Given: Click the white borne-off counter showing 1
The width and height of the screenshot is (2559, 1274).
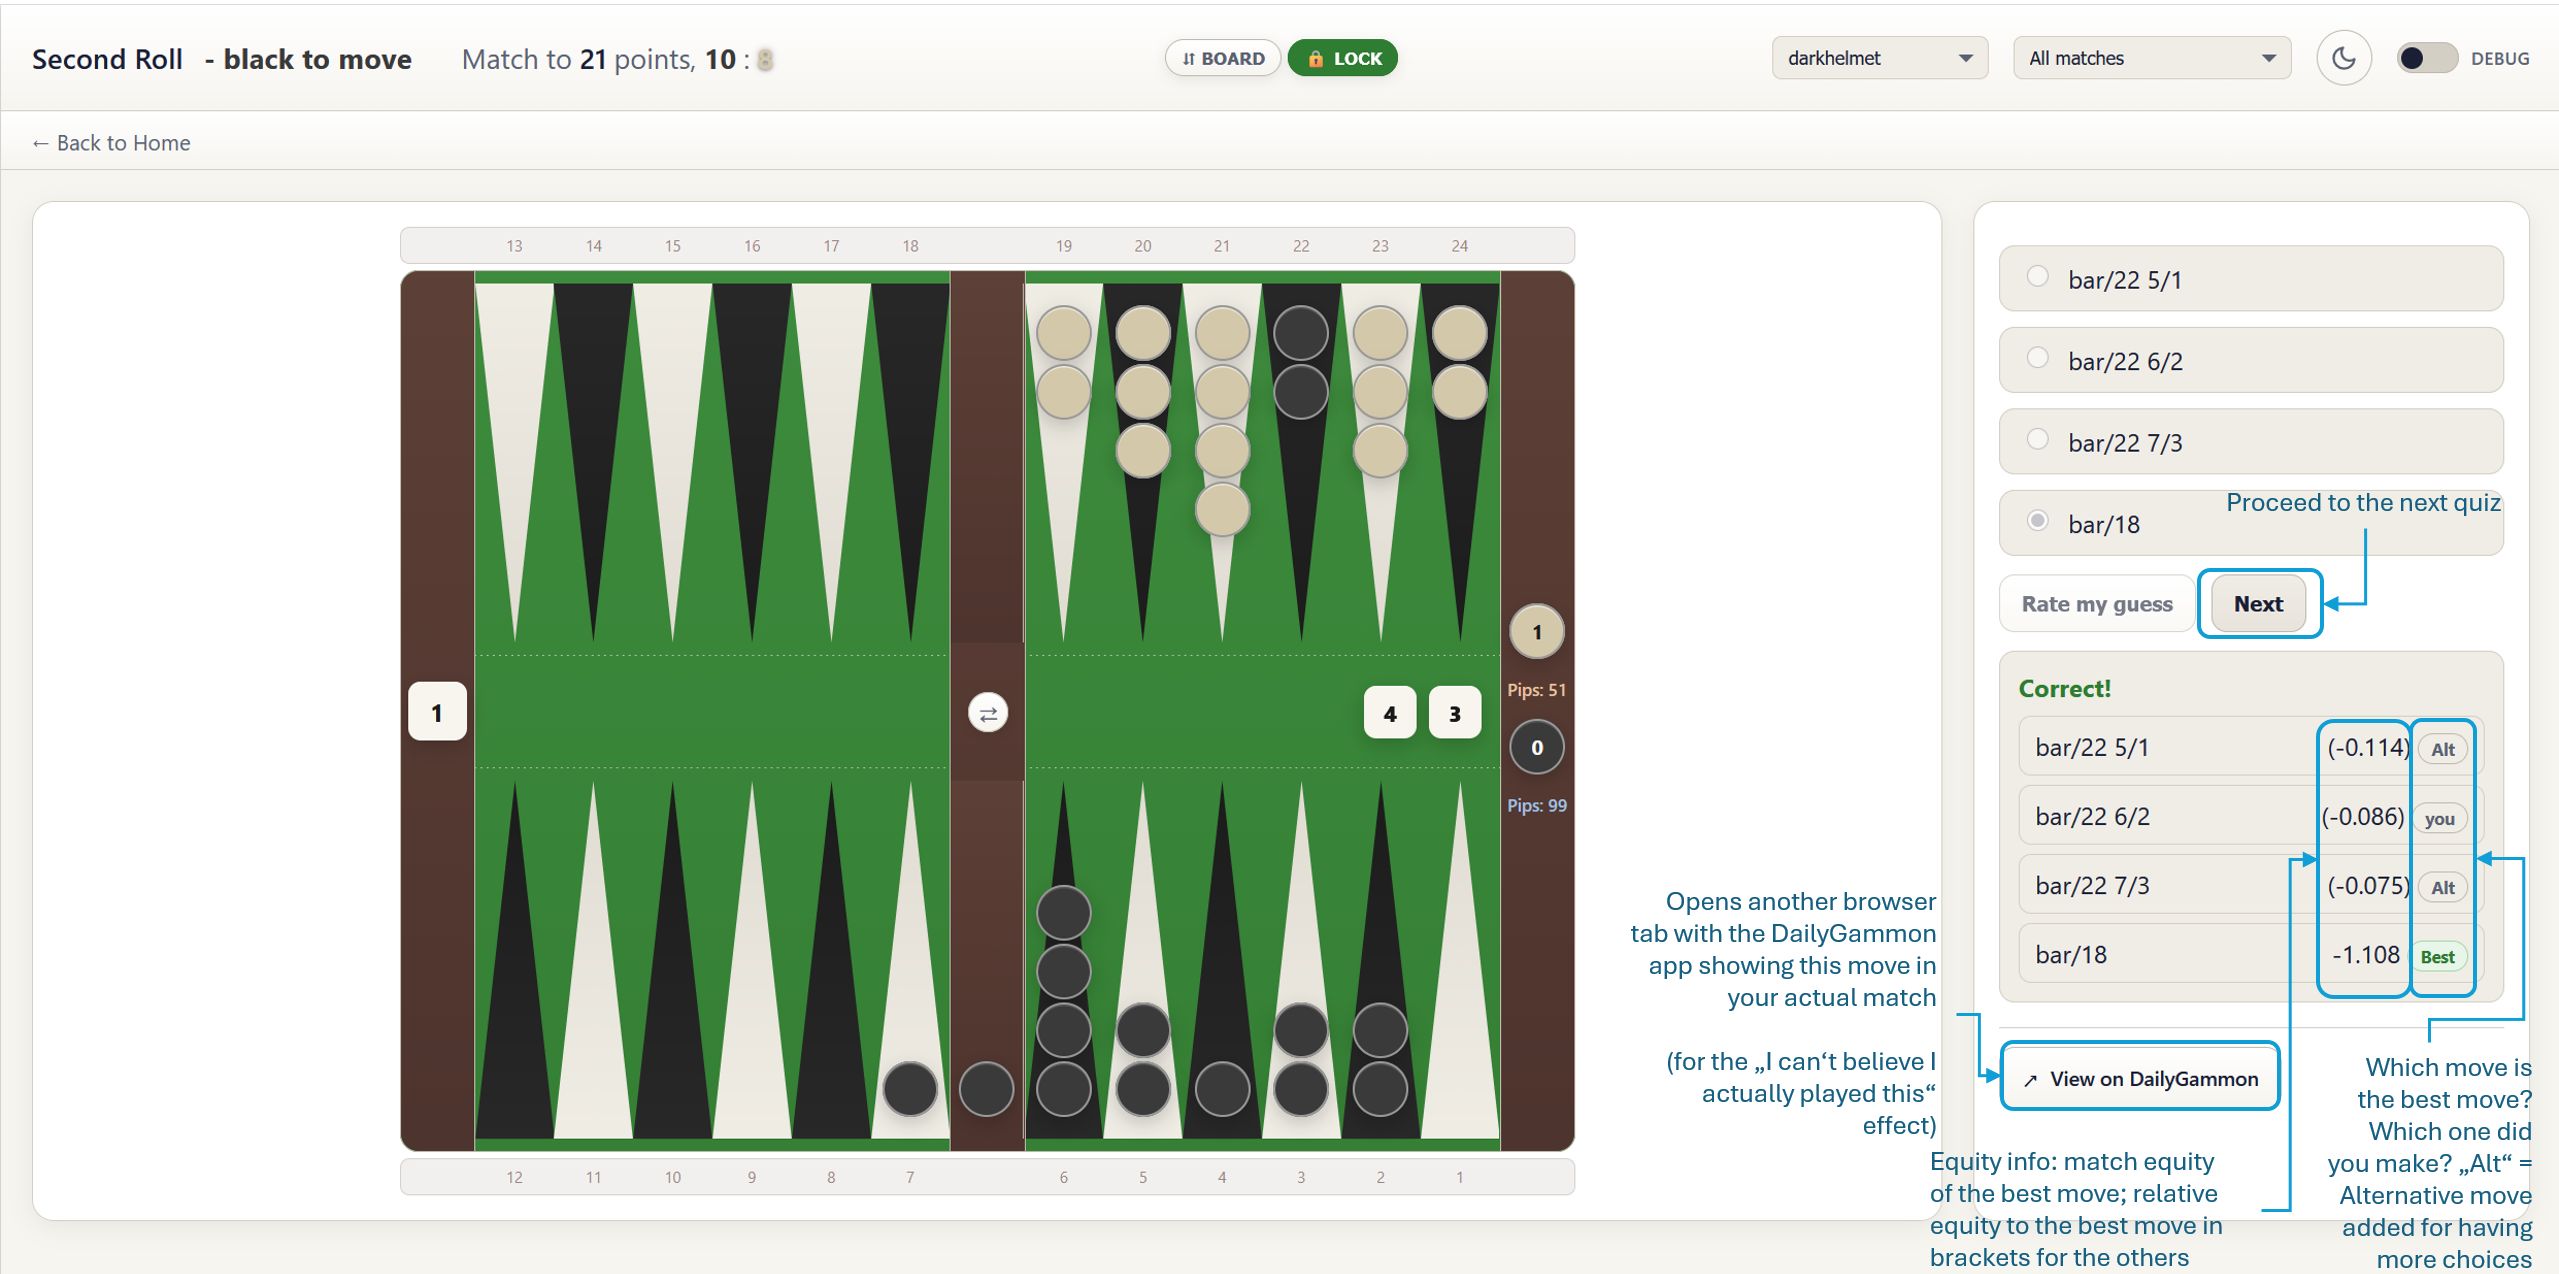Looking at the screenshot, I should coord(1536,631).
